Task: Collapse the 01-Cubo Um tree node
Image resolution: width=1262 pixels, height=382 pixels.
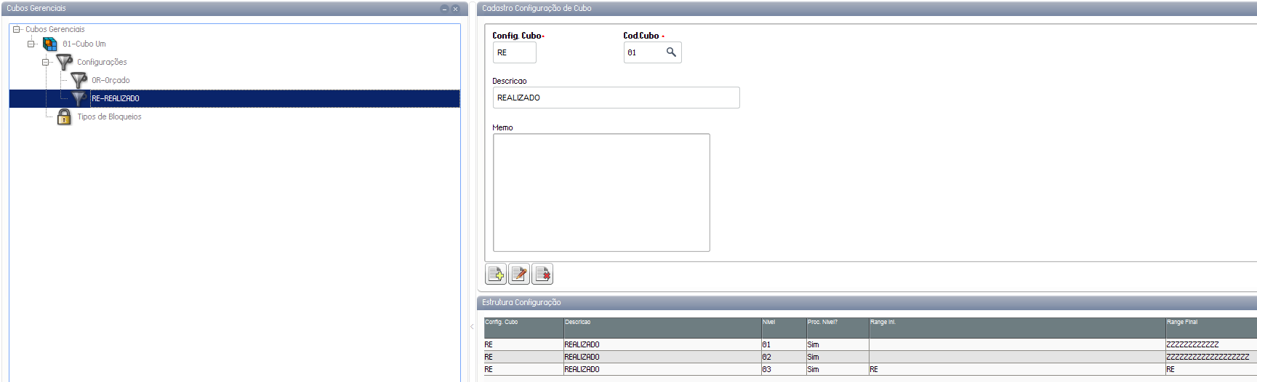Action: point(32,44)
